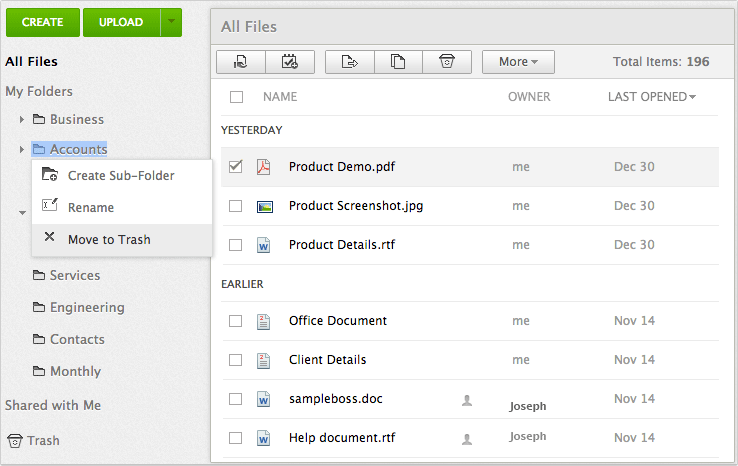This screenshot has width=738, height=466.
Task: Click the shared-user icon next to sampleboss.doc
Action: click(x=466, y=400)
